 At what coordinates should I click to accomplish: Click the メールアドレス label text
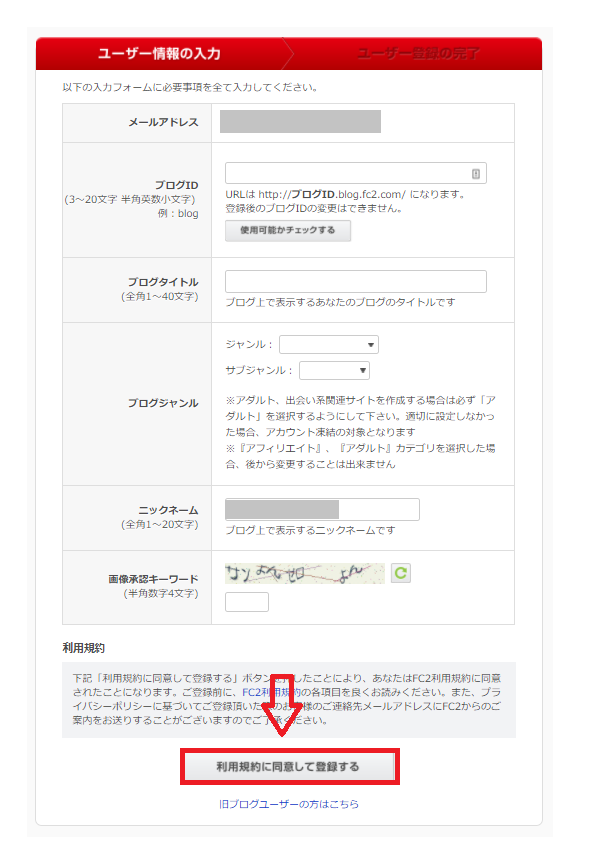tap(163, 122)
